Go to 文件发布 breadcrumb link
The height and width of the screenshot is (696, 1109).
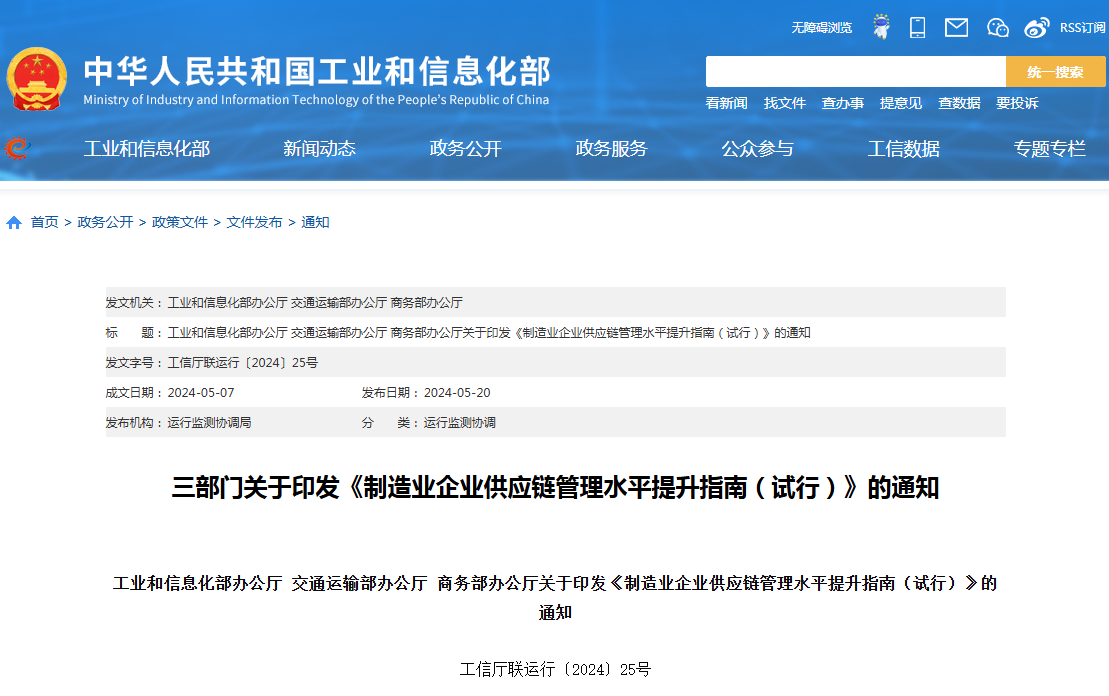tap(254, 222)
